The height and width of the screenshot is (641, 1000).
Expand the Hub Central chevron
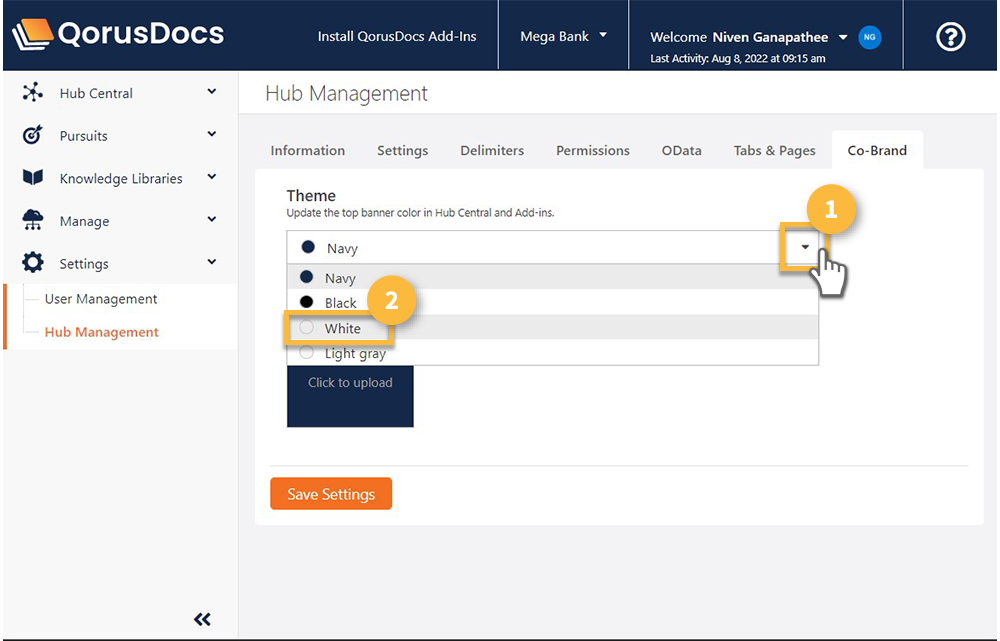coord(211,92)
